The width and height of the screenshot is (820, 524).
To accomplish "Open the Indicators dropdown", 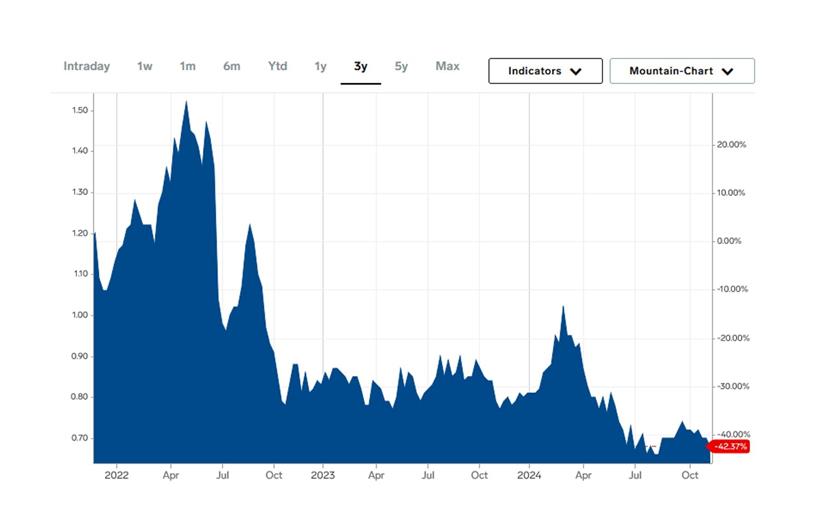I will [545, 71].
